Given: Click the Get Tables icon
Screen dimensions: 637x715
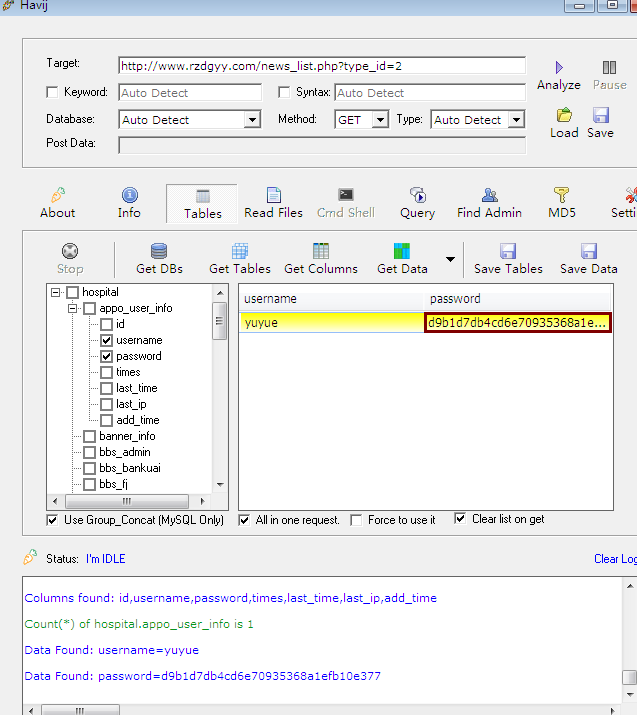Looking at the screenshot, I should (x=240, y=251).
